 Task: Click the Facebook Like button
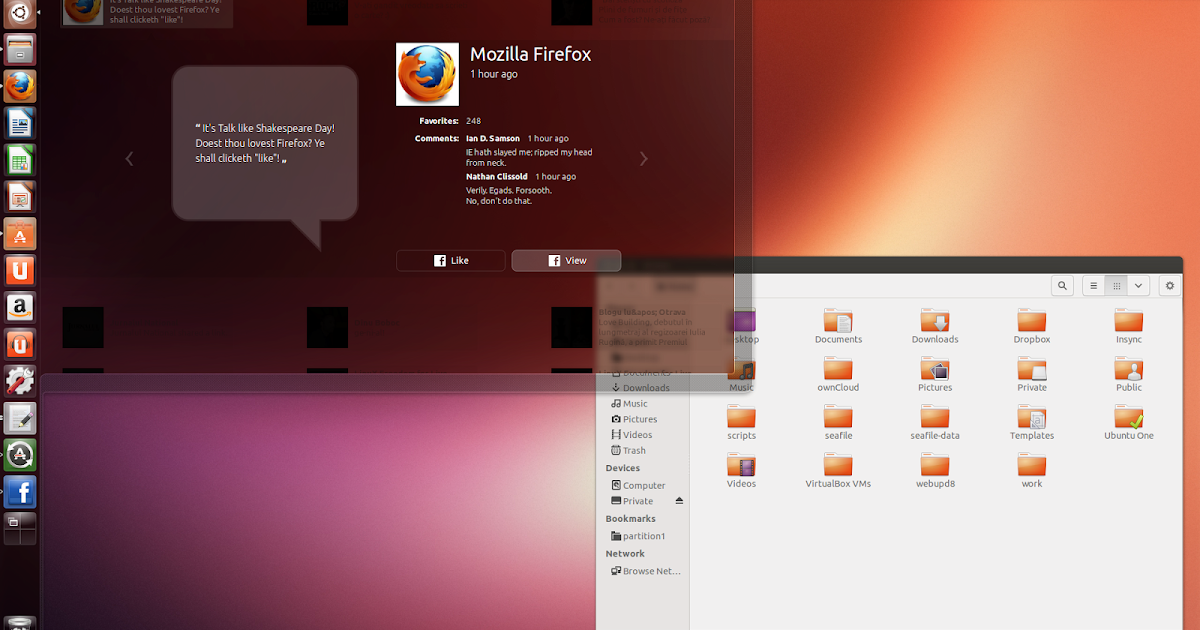pos(450,260)
